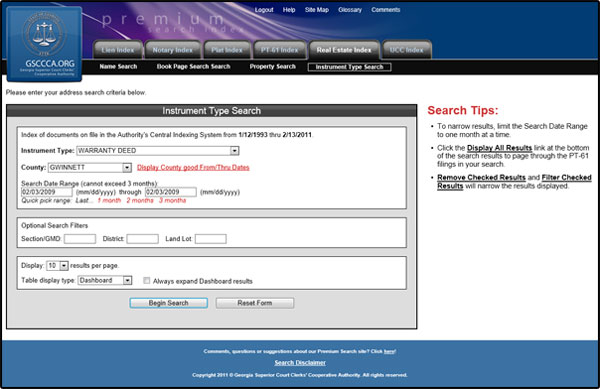Click the Begin Search button
Screen dimensions: 600x389
[168, 303]
